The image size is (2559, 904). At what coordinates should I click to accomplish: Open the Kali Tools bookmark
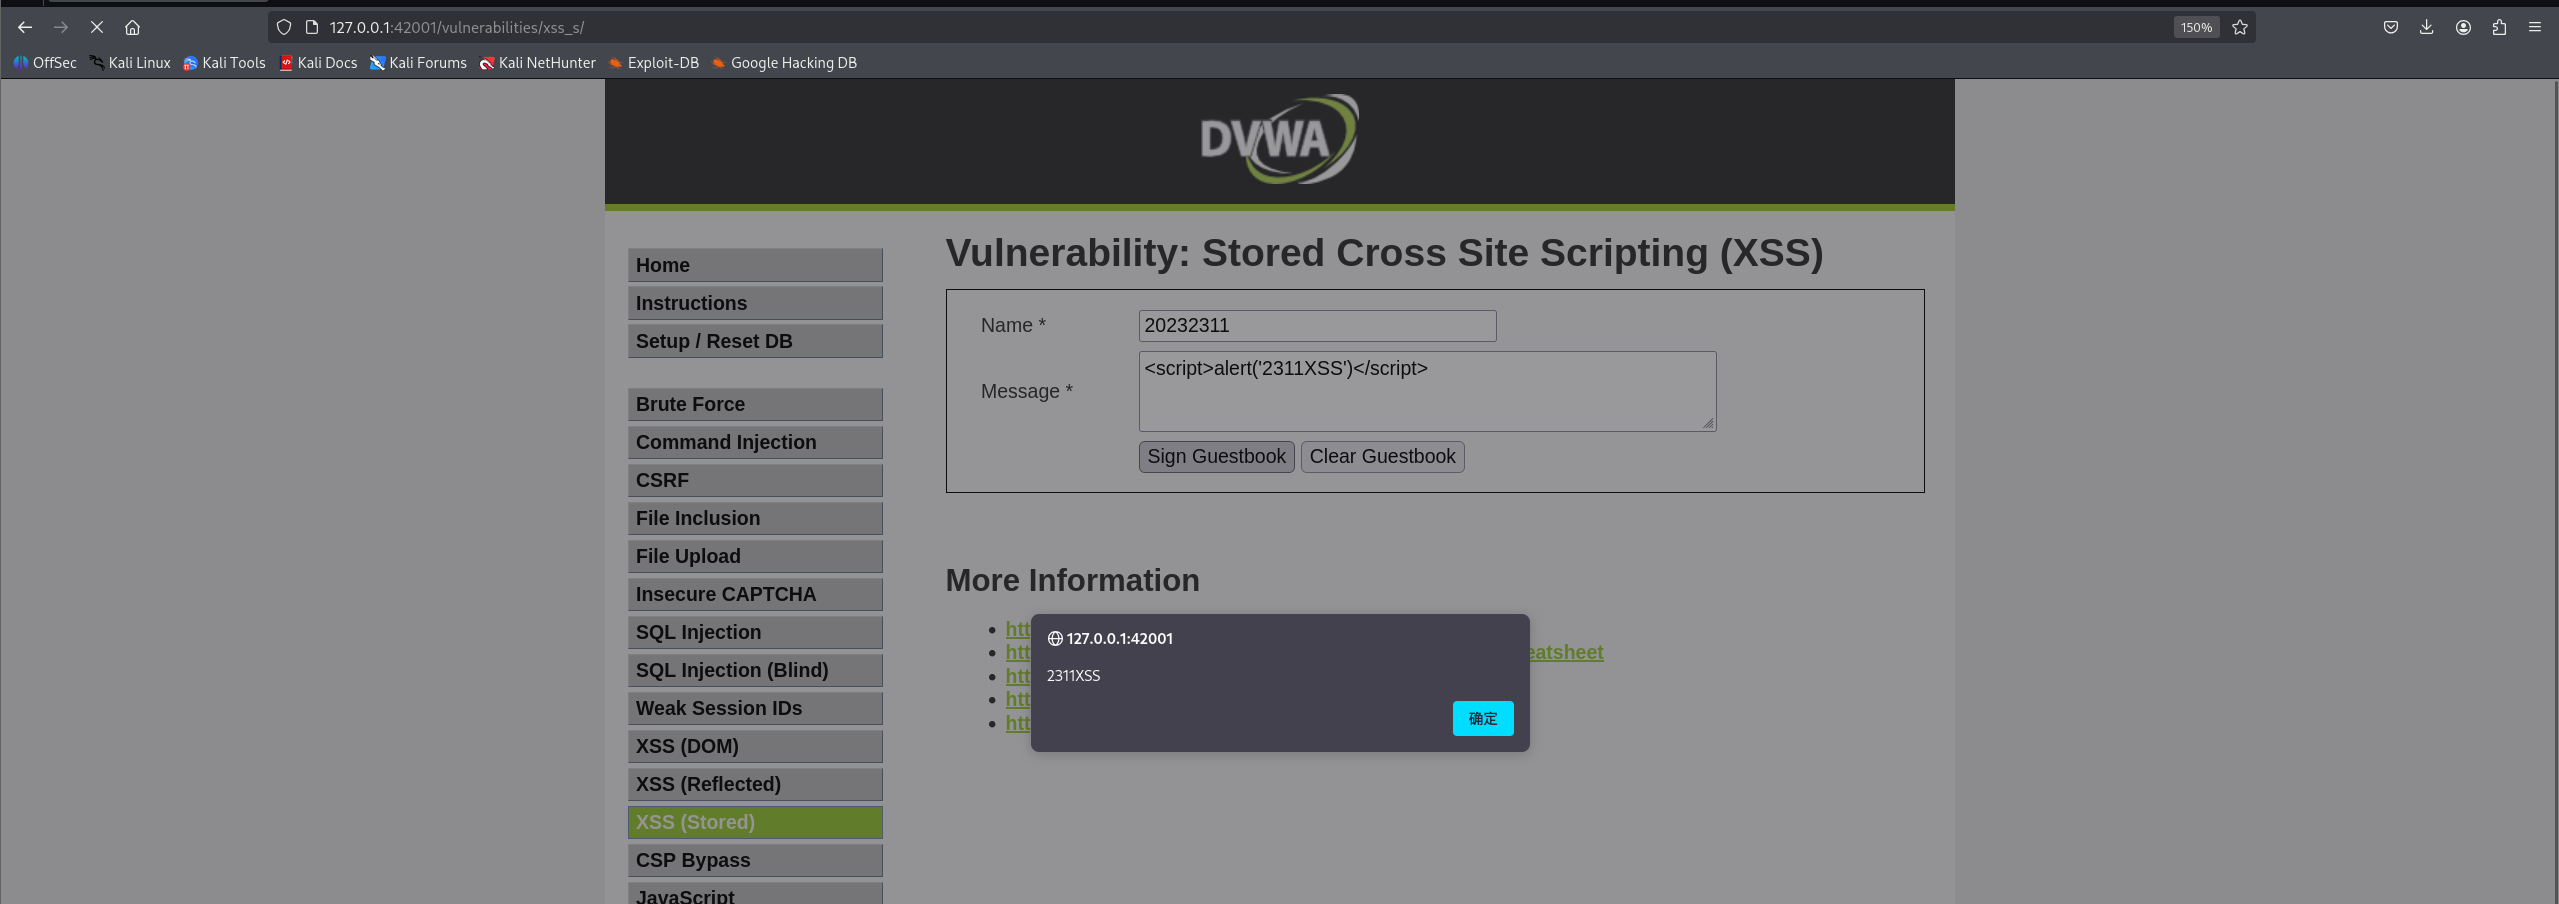coord(224,63)
